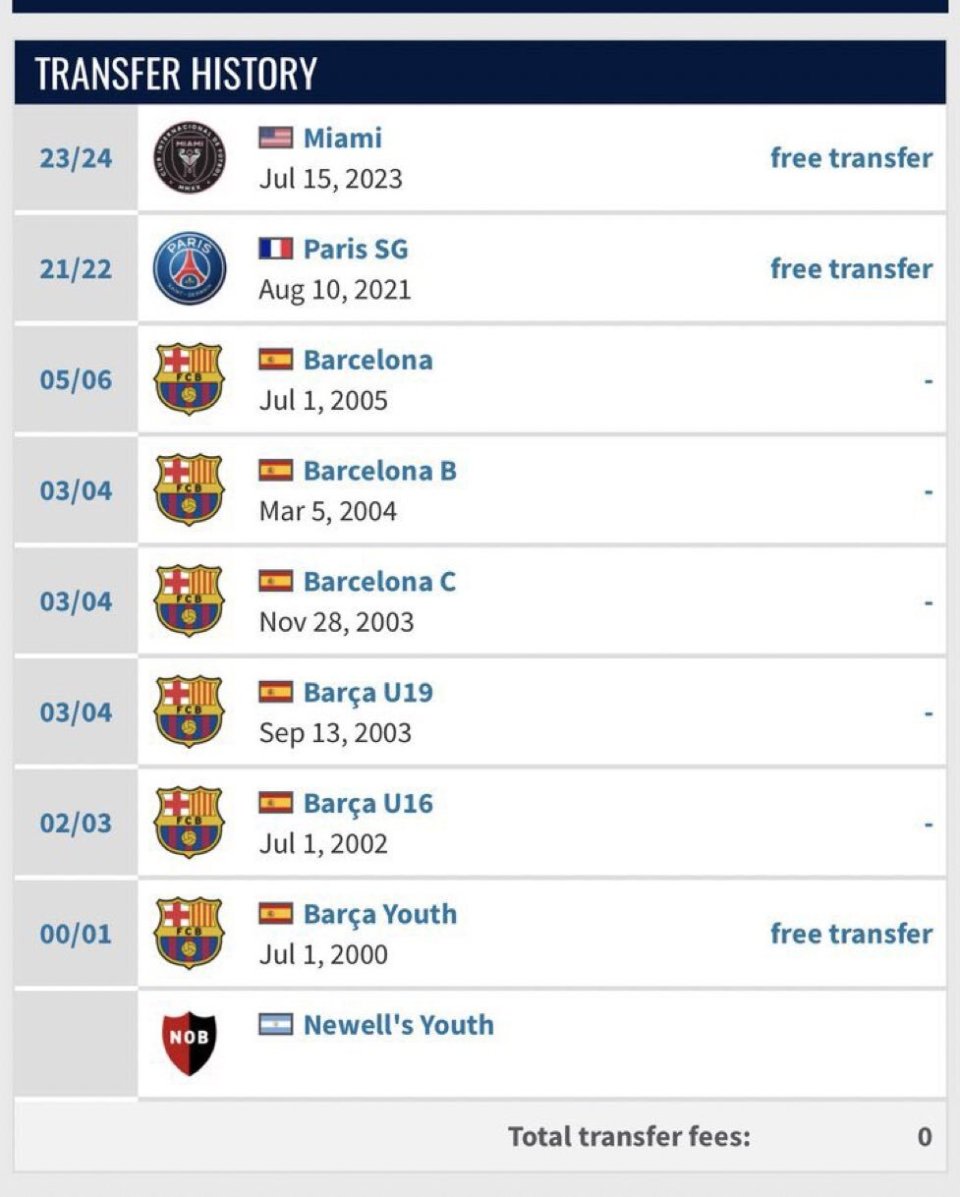Click the Barcelona crest in the 05/06 row
The image size is (960, 1197).
point(189,379)
